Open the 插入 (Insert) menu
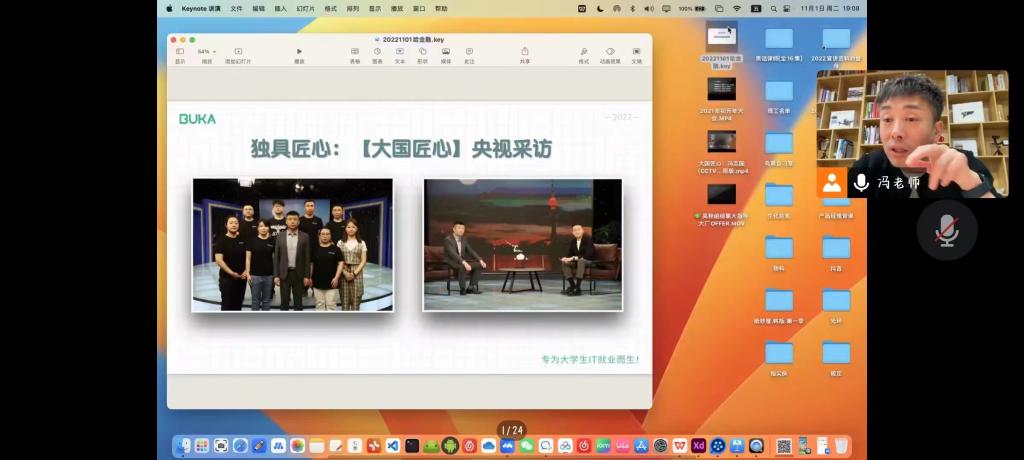This screenshot has width=1024, height=460. [x=280, y=8]
